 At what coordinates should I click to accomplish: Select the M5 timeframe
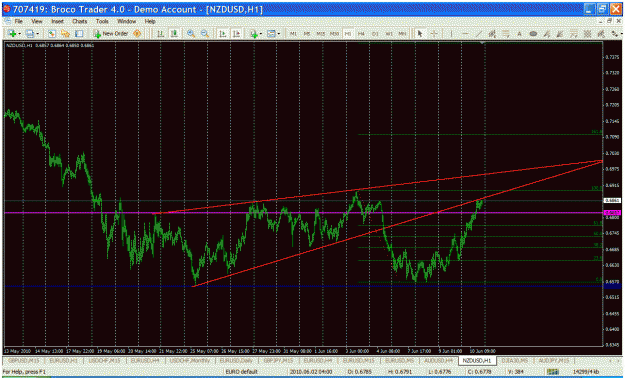pyautogui.click(x=307, y=34)
